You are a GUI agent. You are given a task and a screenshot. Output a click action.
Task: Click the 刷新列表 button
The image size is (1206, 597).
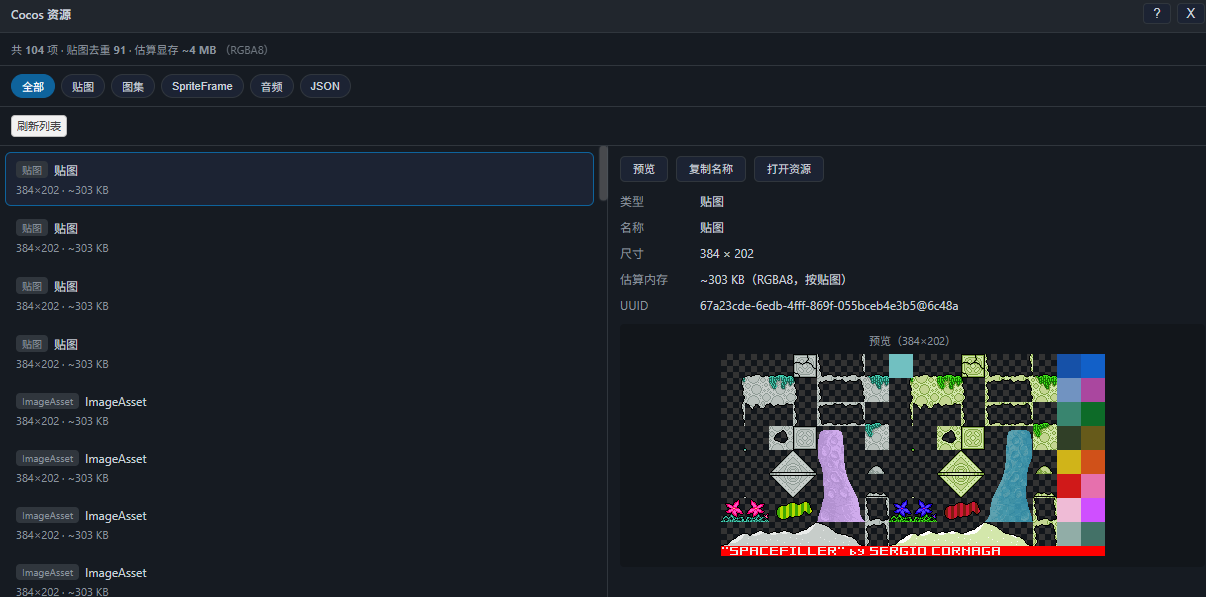click(x=39, y=126)
